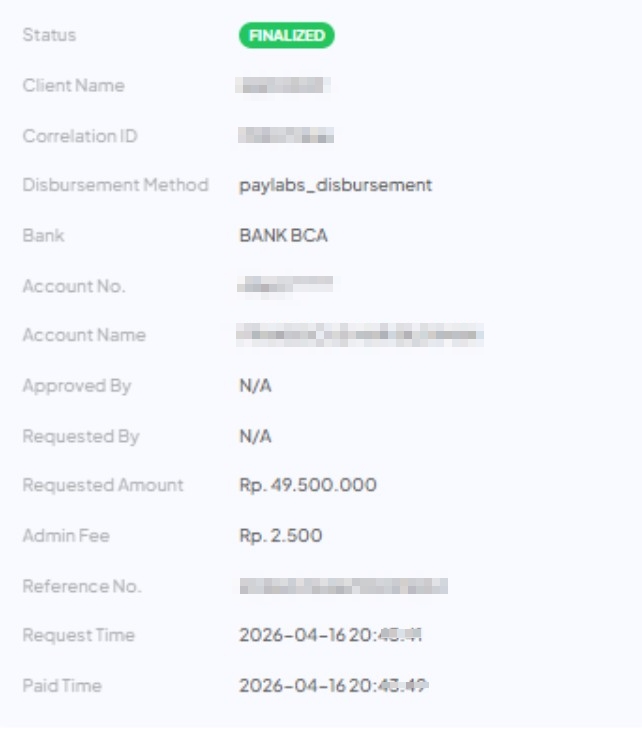Image resolution: width=642 pixels, height=730 pixels.
Task: Click the Requested Amount label
Action: [x=103, y=485]
